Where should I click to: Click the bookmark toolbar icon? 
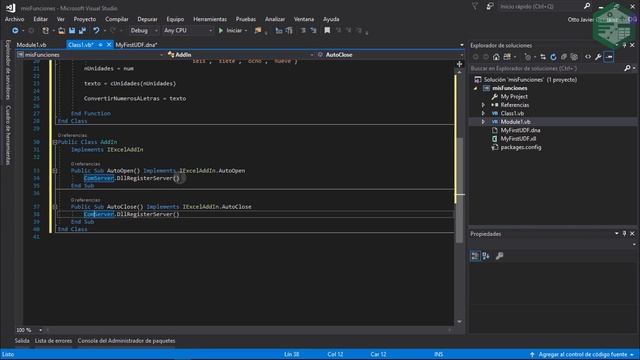pyautogui.click(x=327, y=31)
